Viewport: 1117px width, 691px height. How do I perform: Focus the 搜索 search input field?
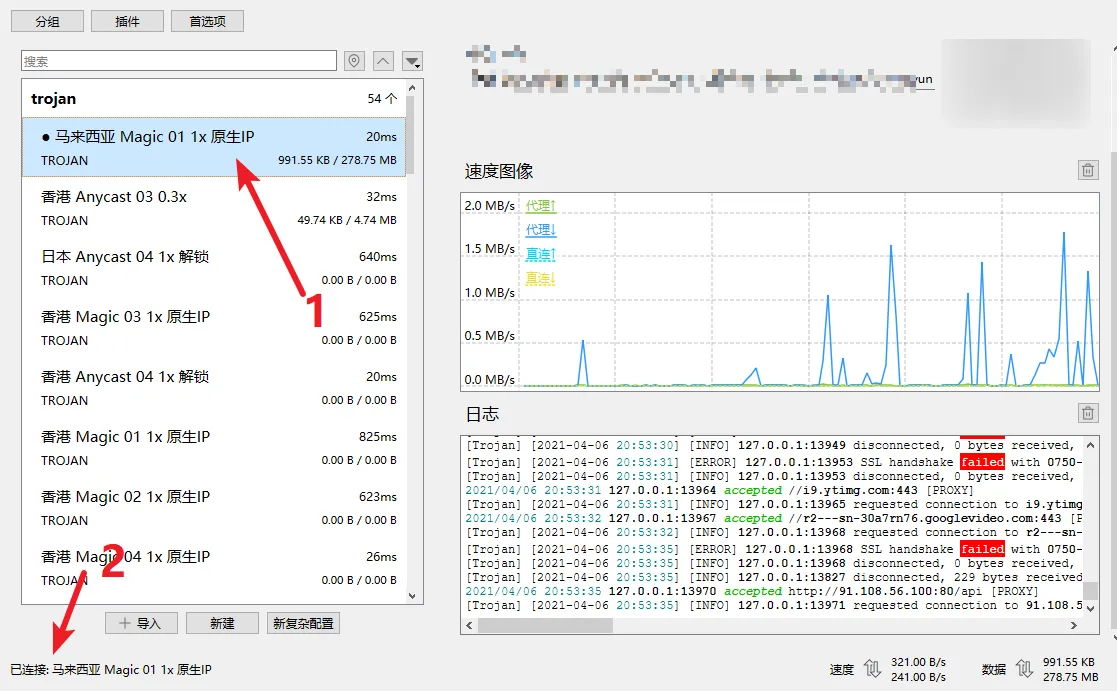click(x=179, y=62)
